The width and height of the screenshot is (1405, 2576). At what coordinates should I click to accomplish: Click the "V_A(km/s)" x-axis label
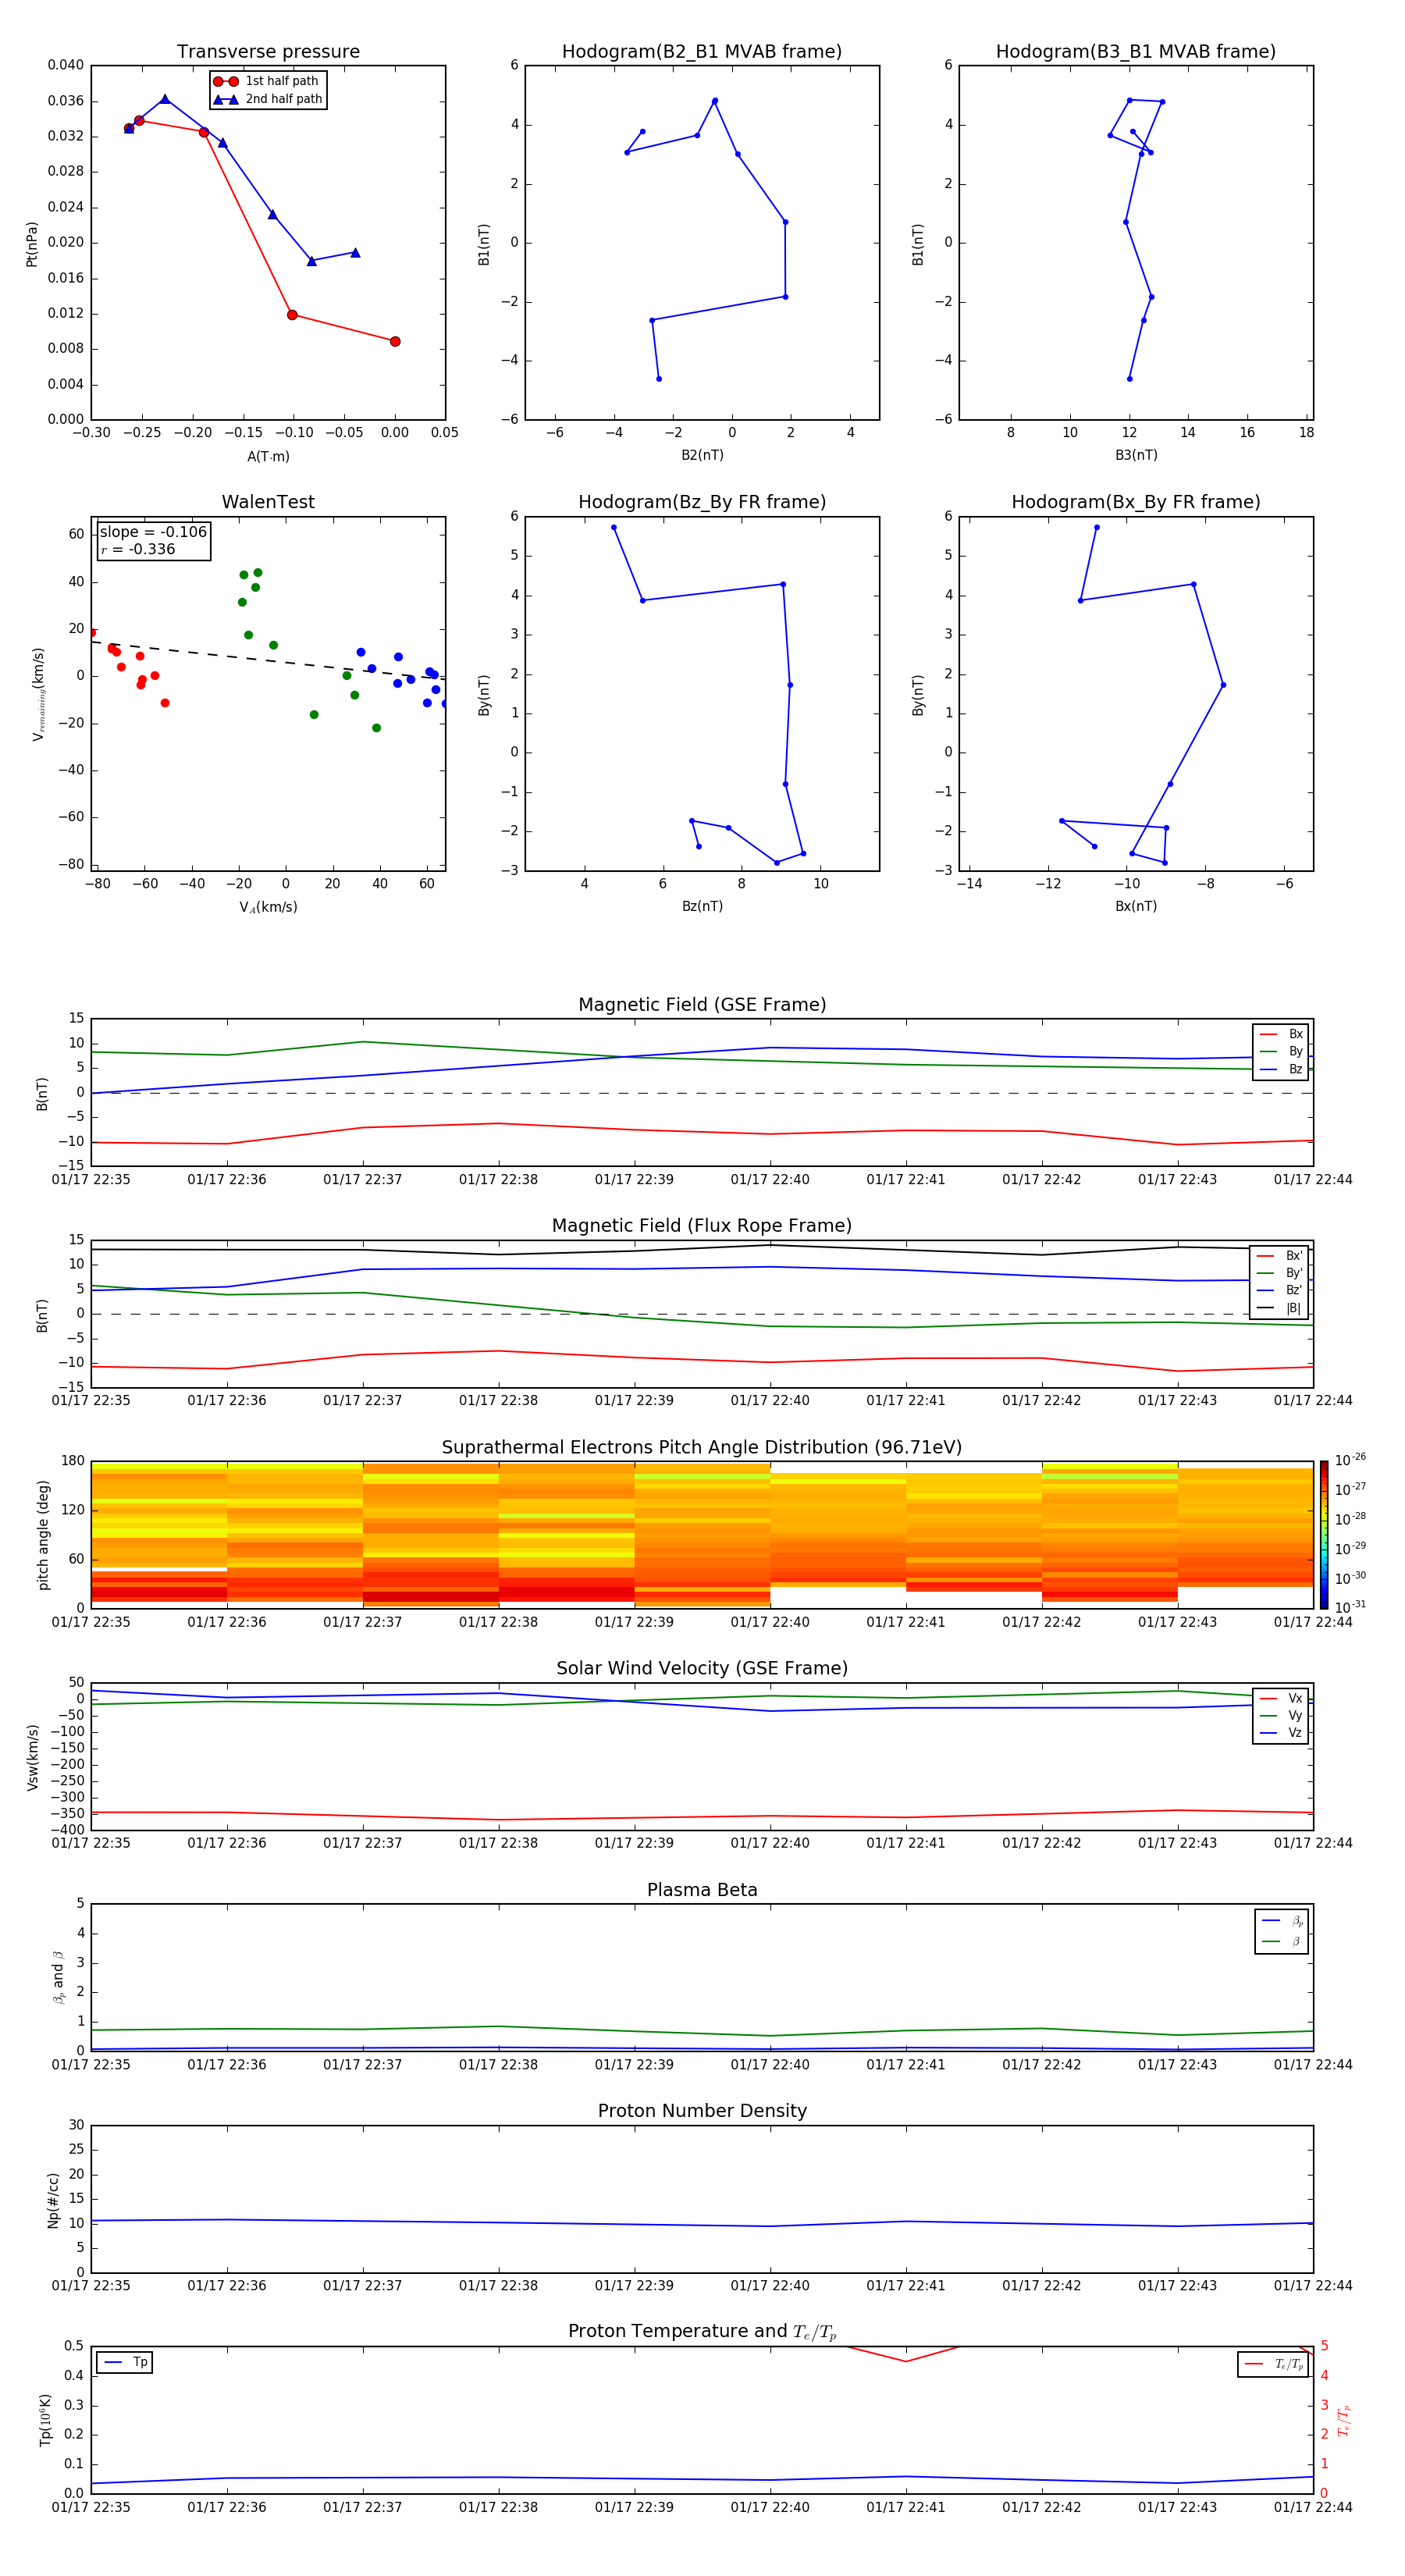268,907
